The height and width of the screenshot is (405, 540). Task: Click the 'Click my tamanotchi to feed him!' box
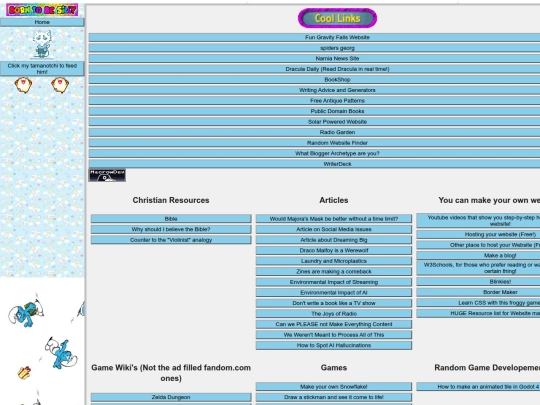(42, 69)
